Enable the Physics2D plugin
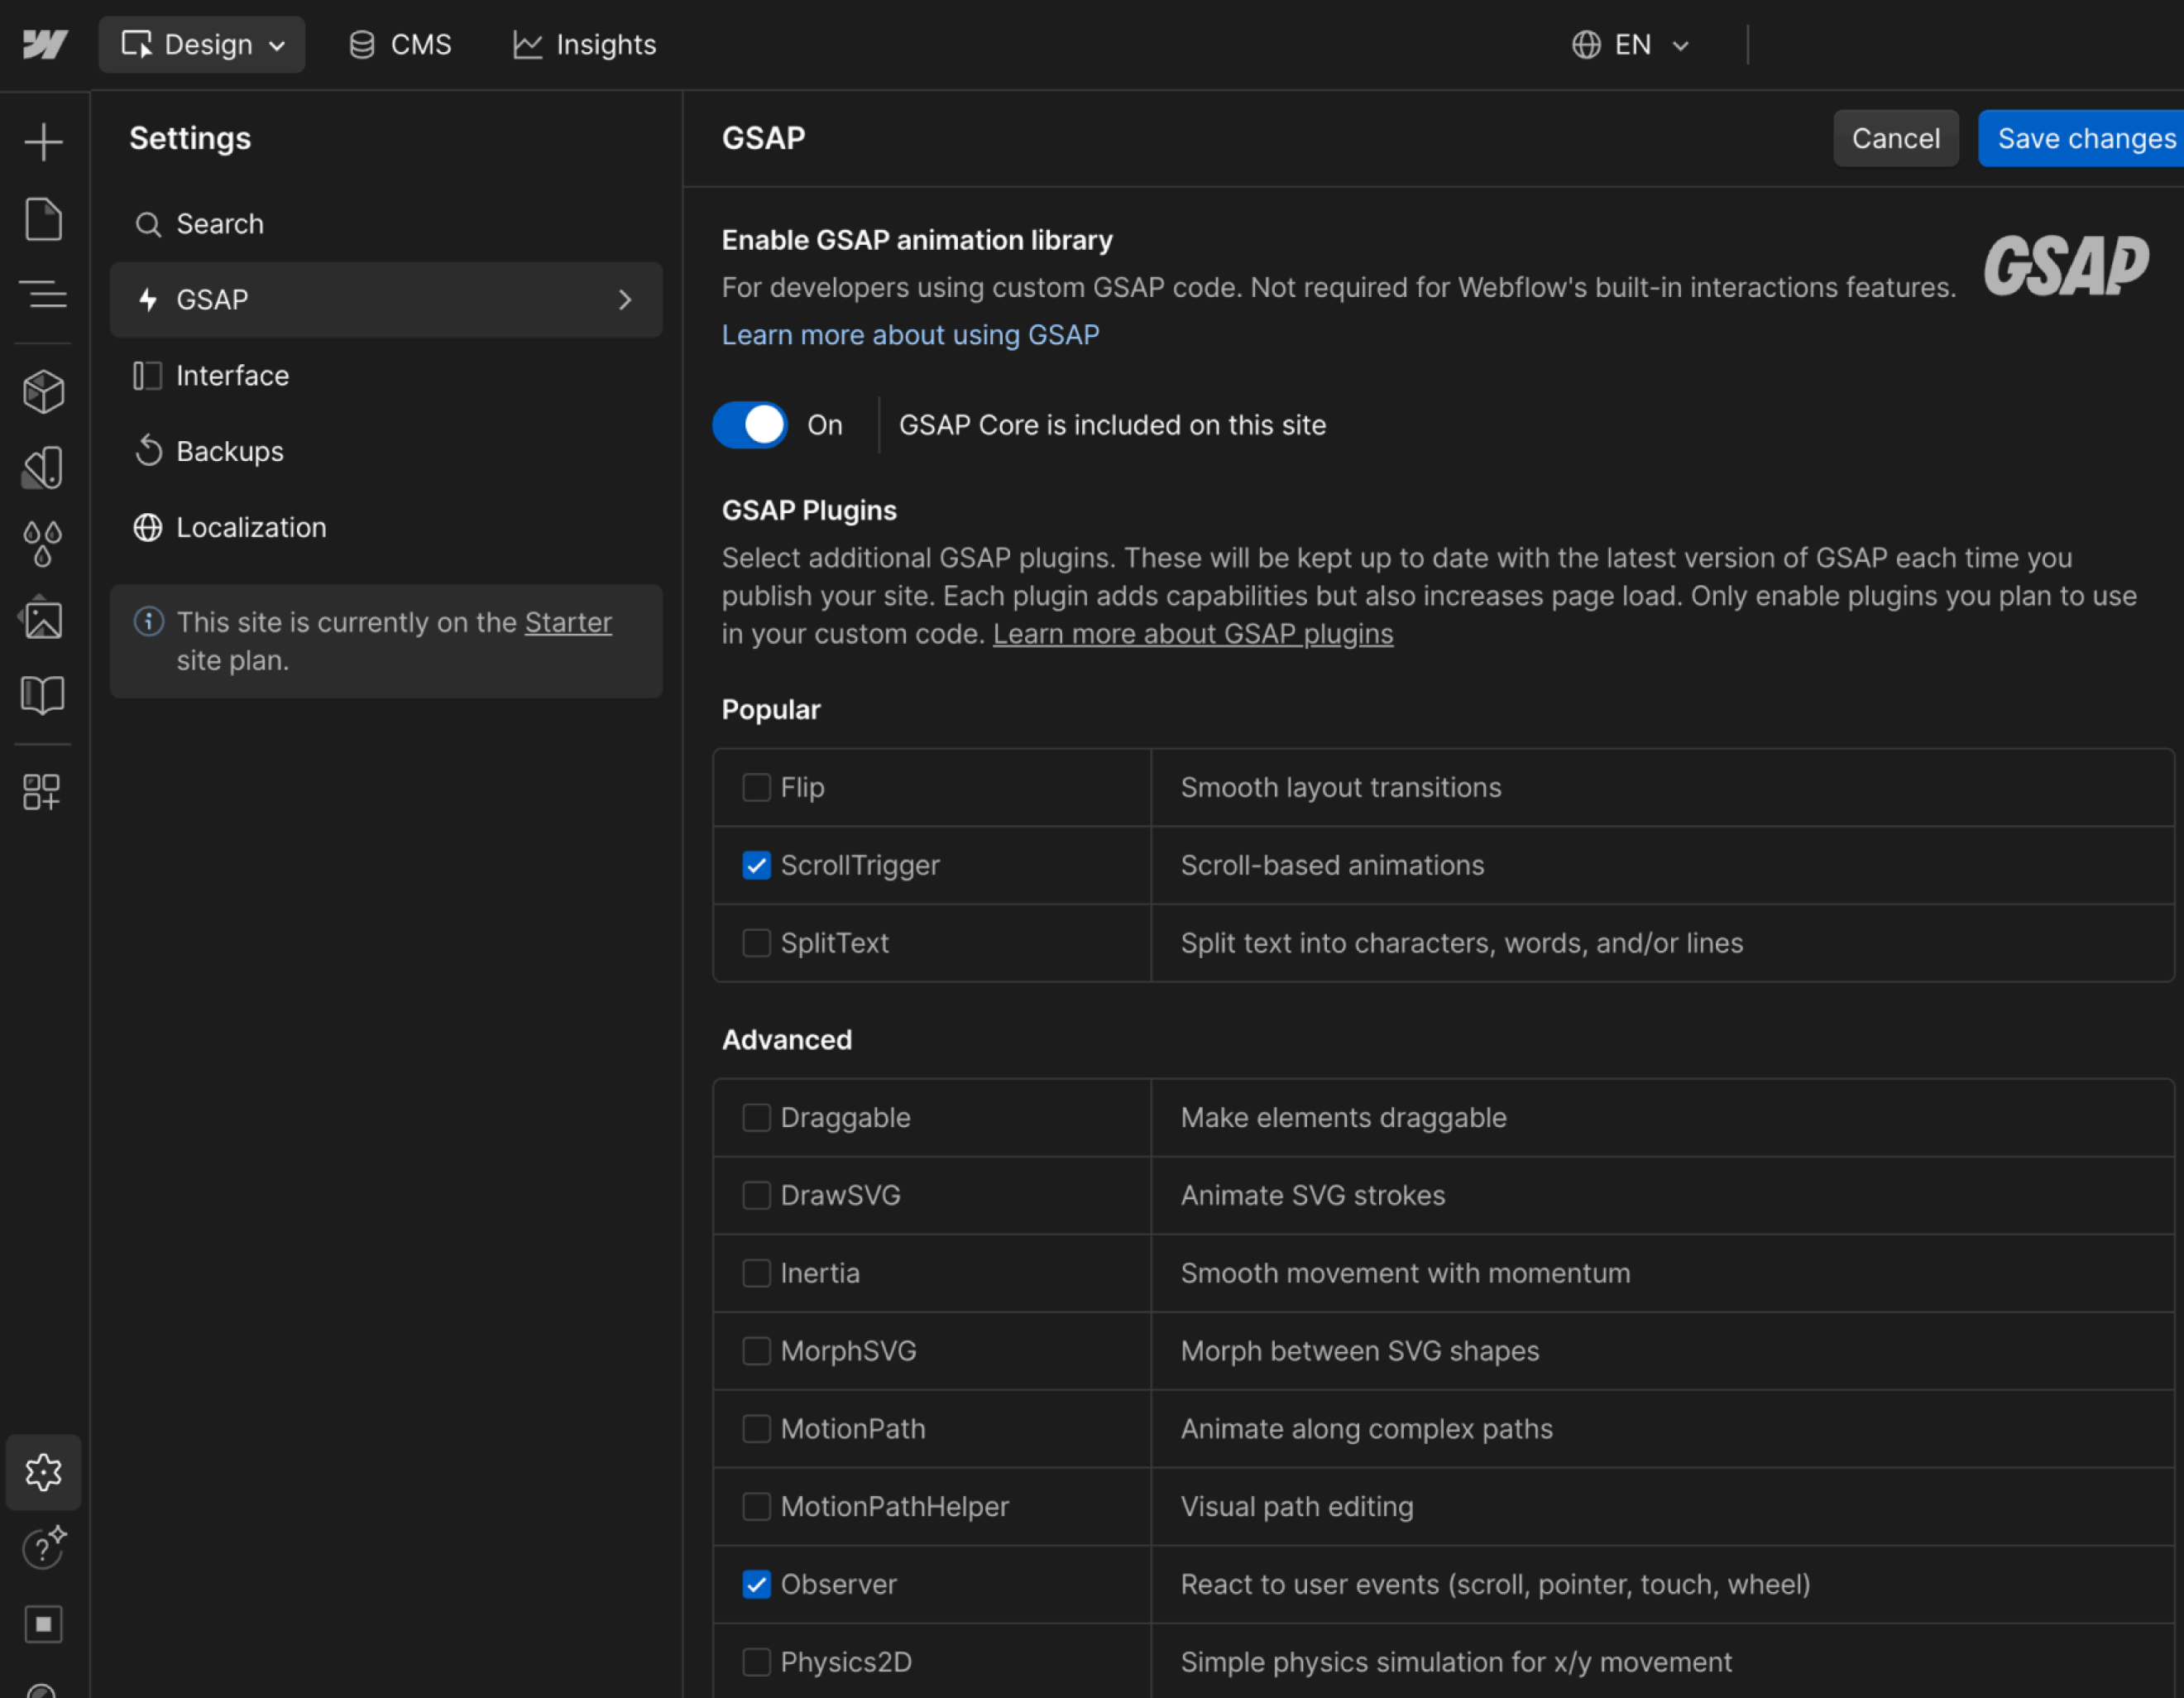 757,1662
